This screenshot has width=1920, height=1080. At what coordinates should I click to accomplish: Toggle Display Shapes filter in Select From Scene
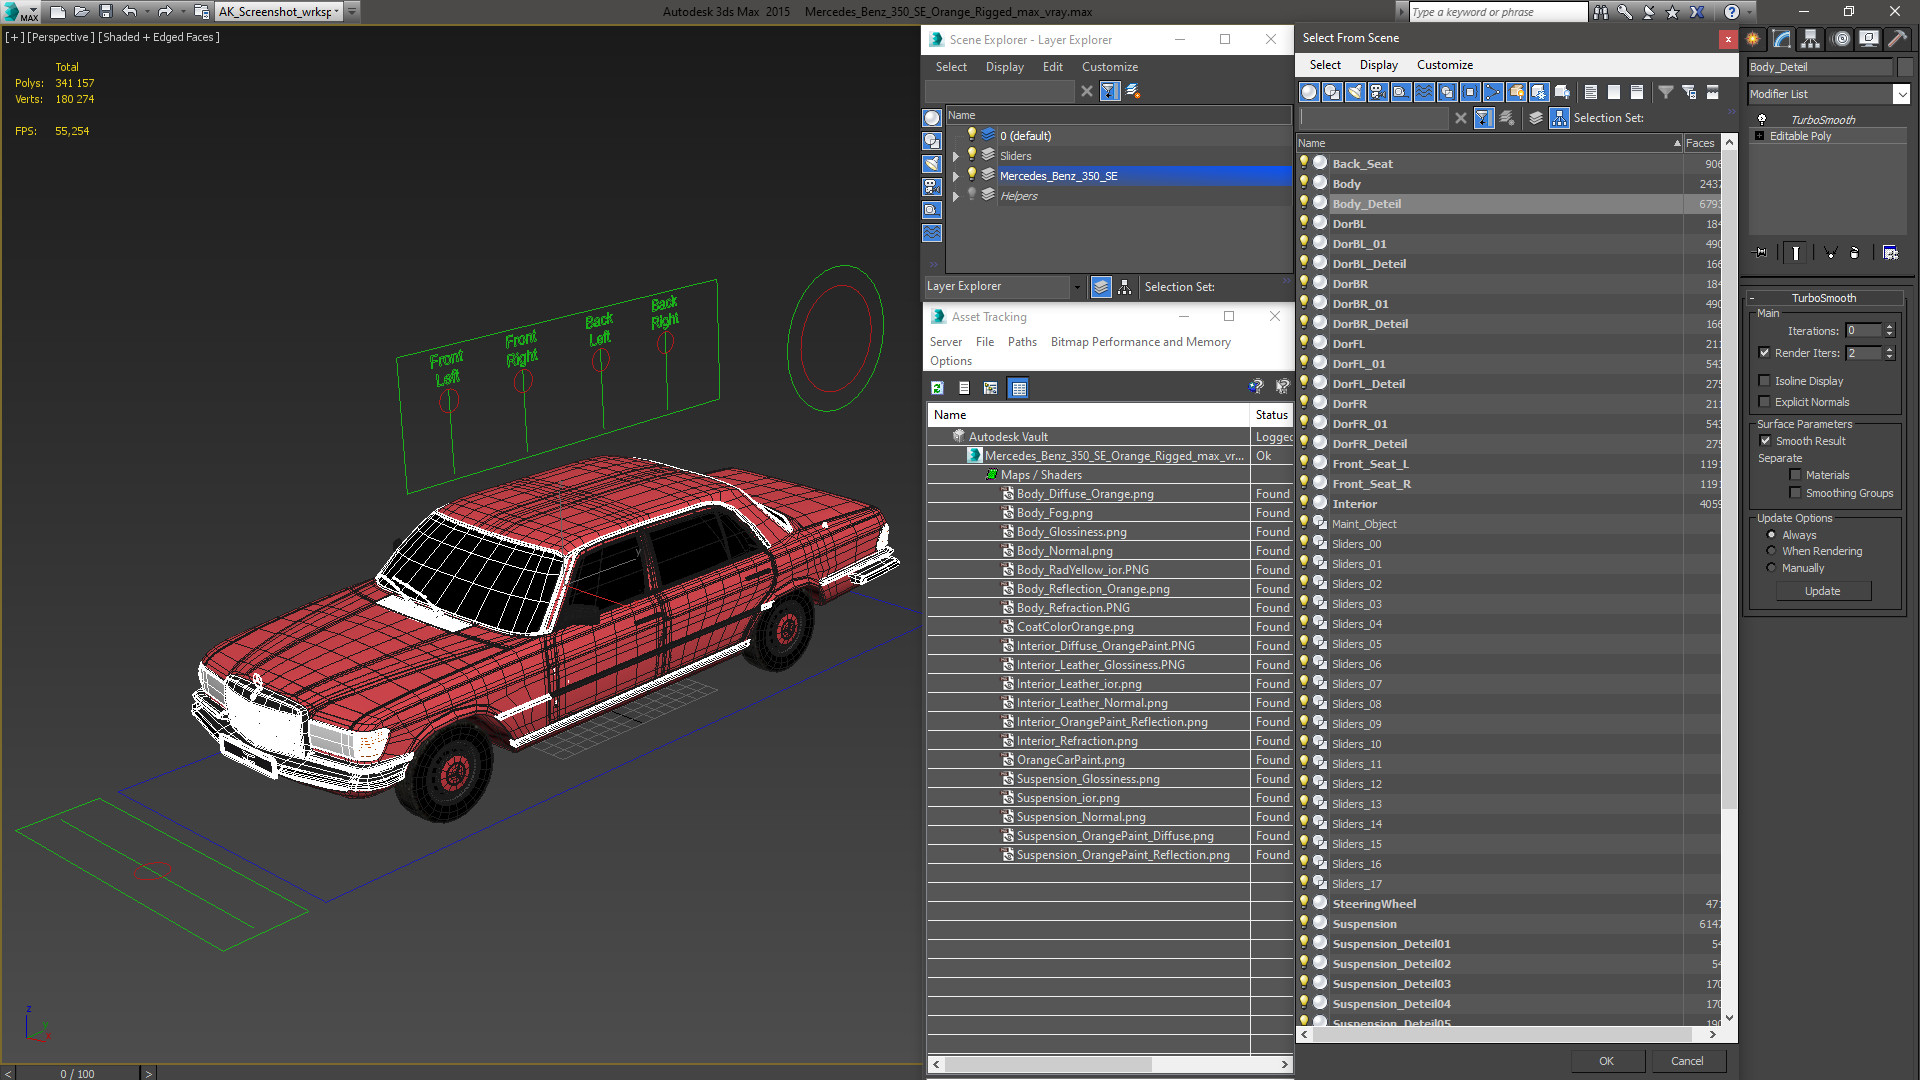click(1332, 92)
